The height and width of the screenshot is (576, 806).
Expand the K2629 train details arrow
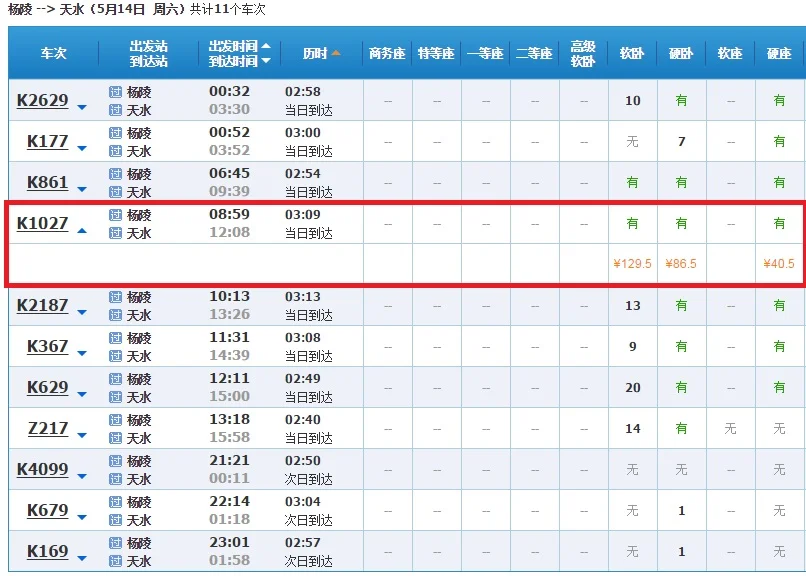click(x=82, y=106)
